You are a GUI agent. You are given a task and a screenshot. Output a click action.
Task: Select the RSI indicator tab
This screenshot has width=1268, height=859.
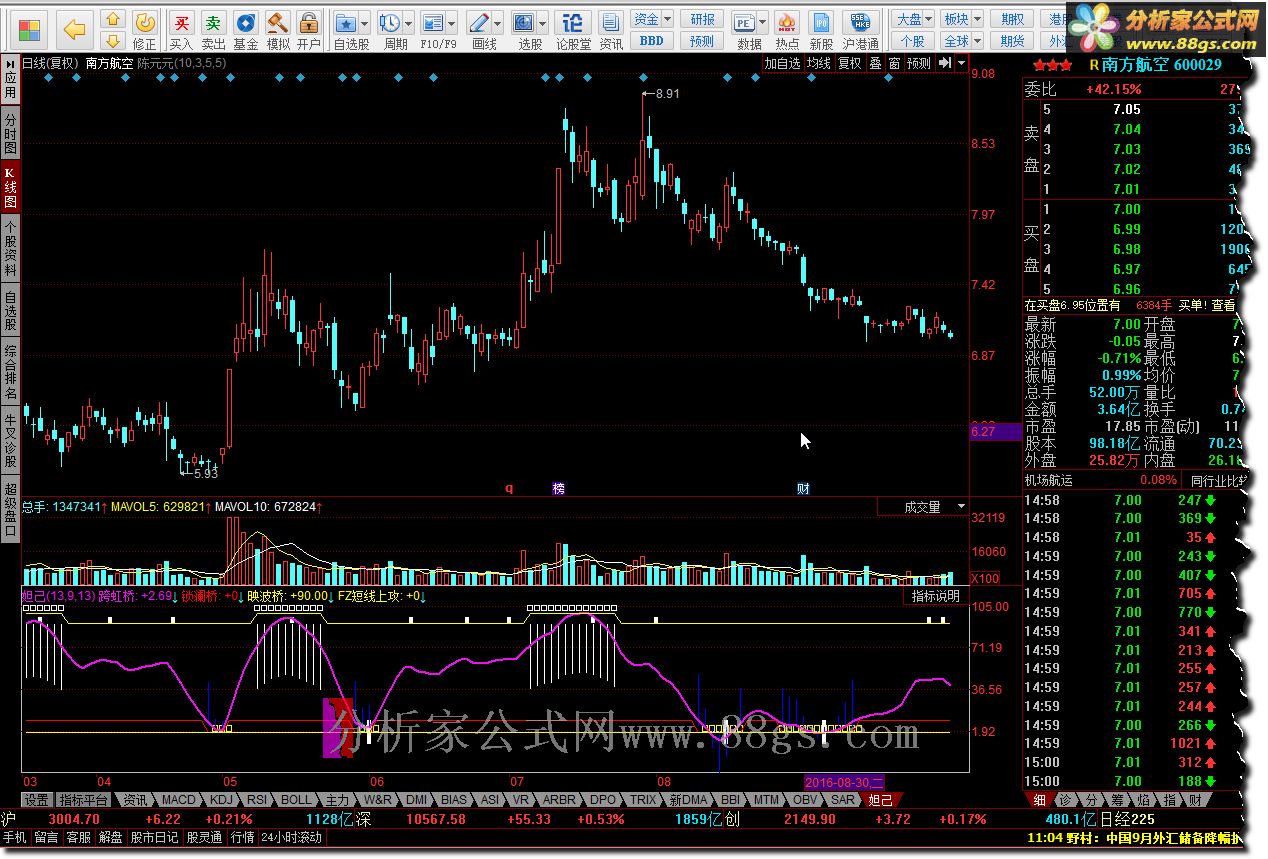257,800
